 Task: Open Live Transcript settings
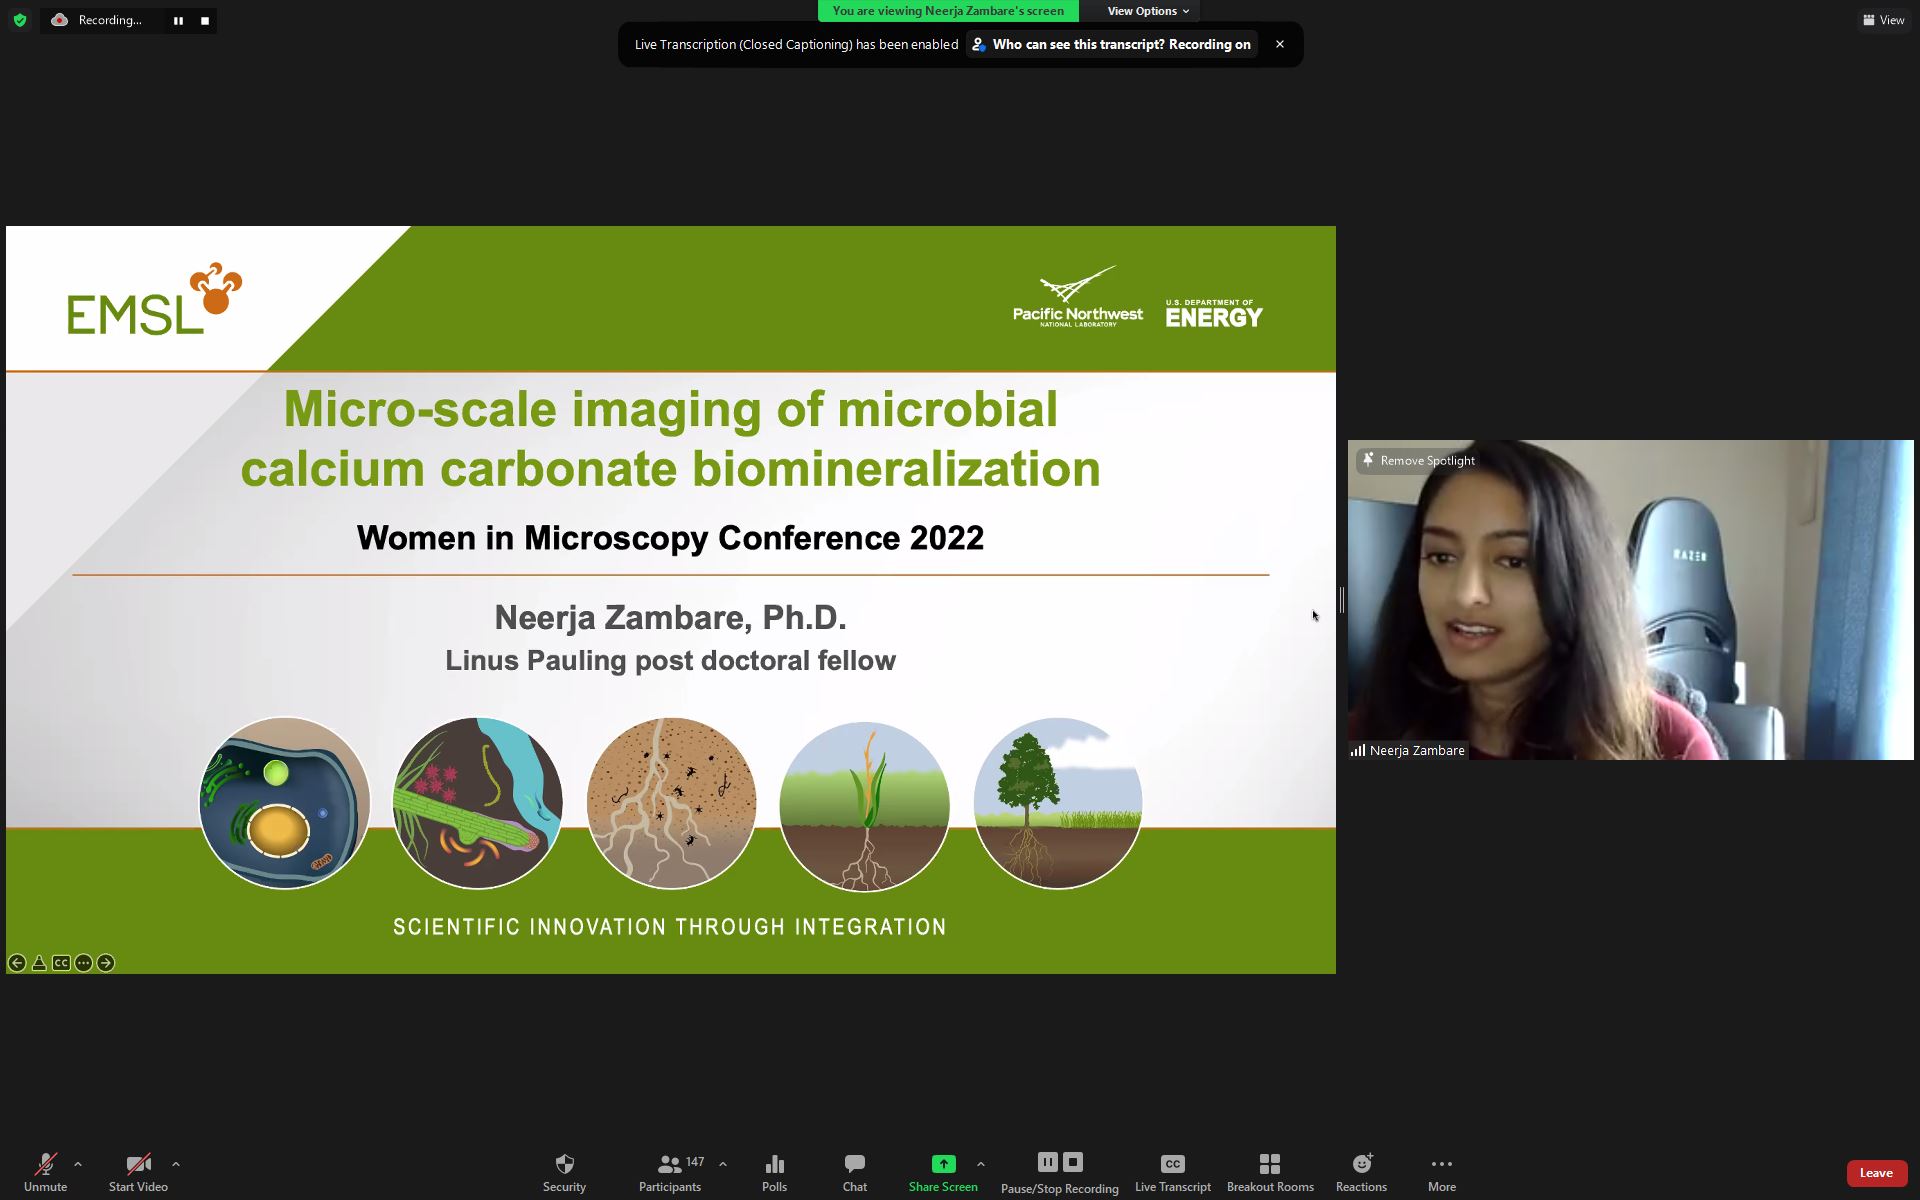(x=1172, y=1172)
